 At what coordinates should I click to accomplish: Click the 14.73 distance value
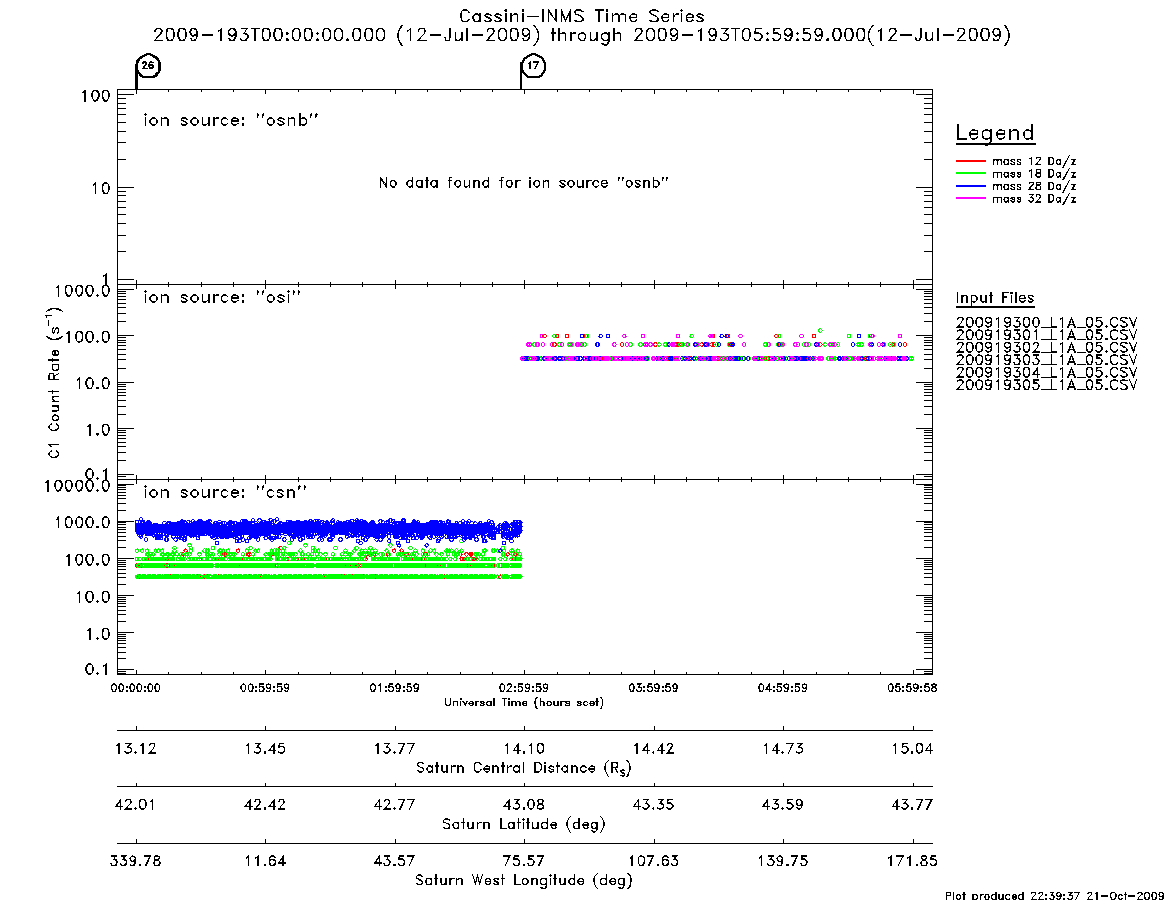coord(782,748)
